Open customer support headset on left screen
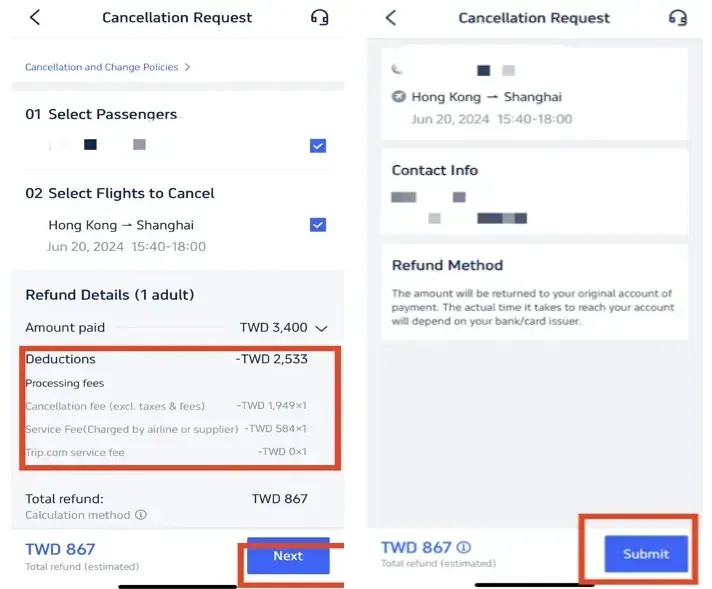This screenshot has height=589, width=712. point(320,17)
